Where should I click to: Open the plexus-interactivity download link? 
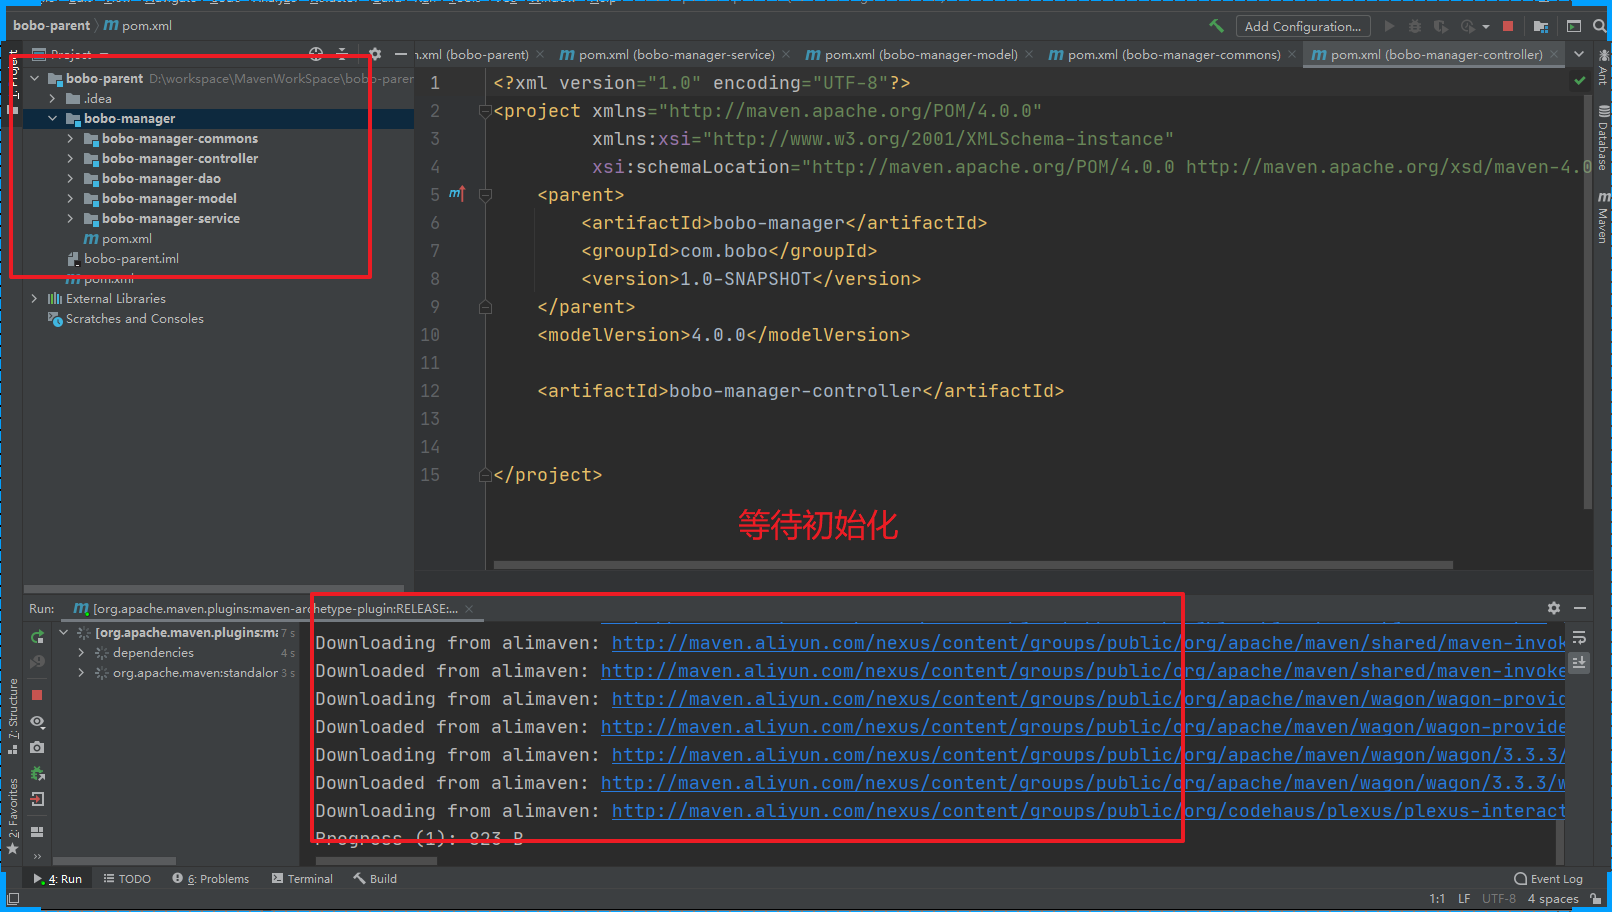(1088, 811)
